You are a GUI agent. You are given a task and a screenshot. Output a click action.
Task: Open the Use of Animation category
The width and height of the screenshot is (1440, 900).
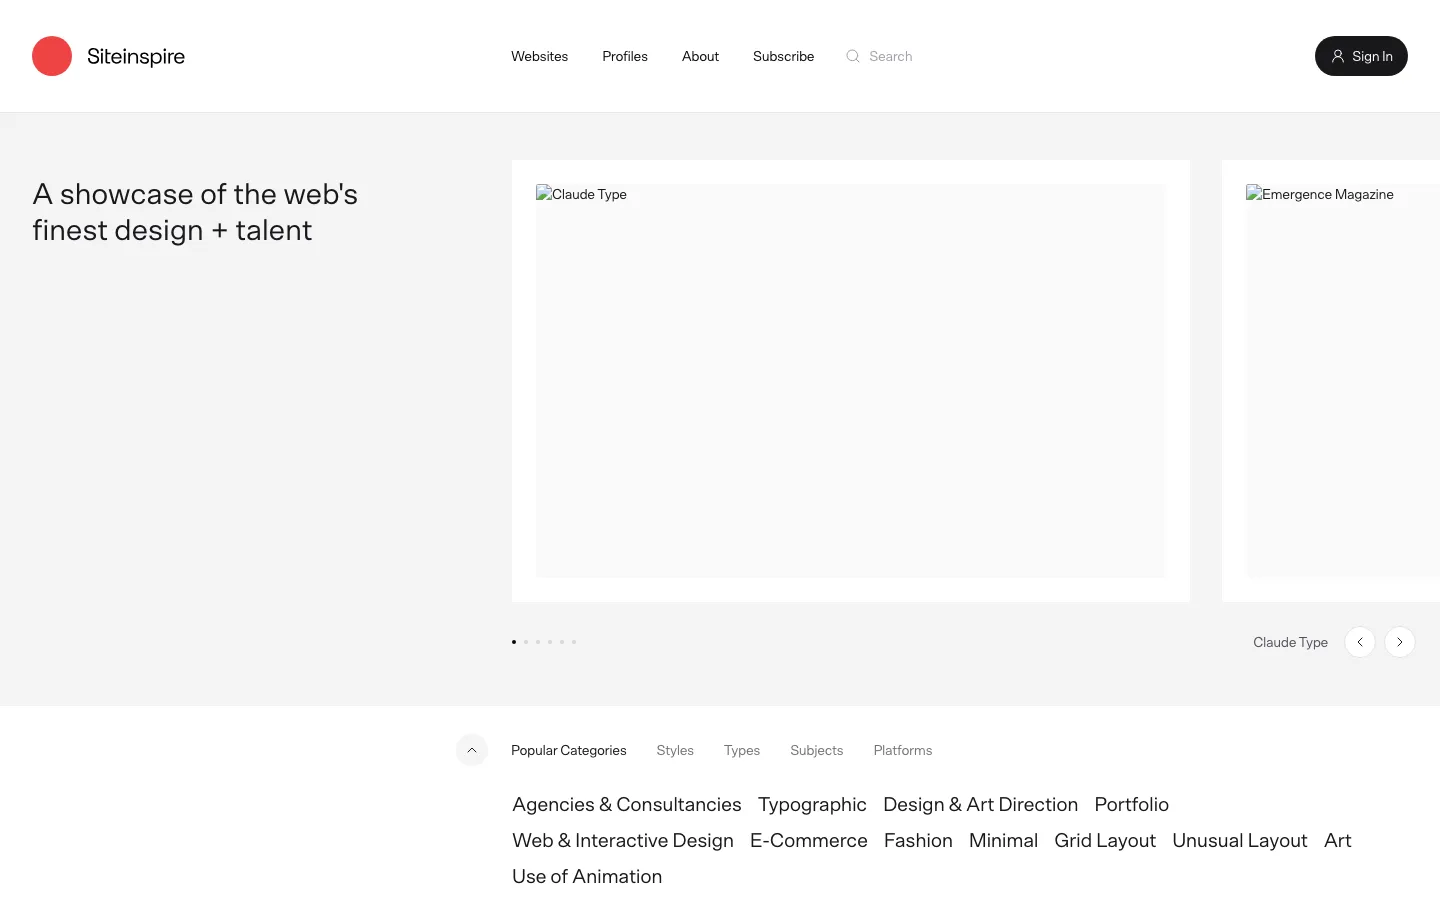coord(587,877)
